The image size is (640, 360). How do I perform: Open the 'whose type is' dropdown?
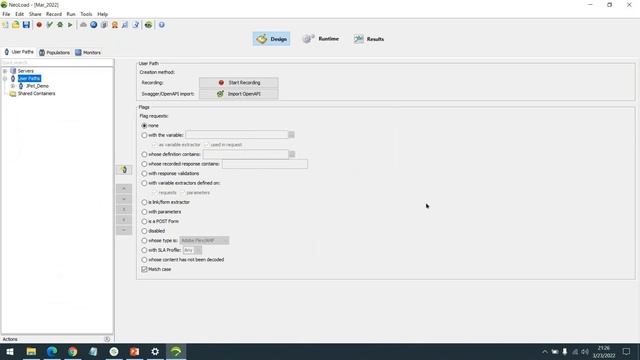204,240
